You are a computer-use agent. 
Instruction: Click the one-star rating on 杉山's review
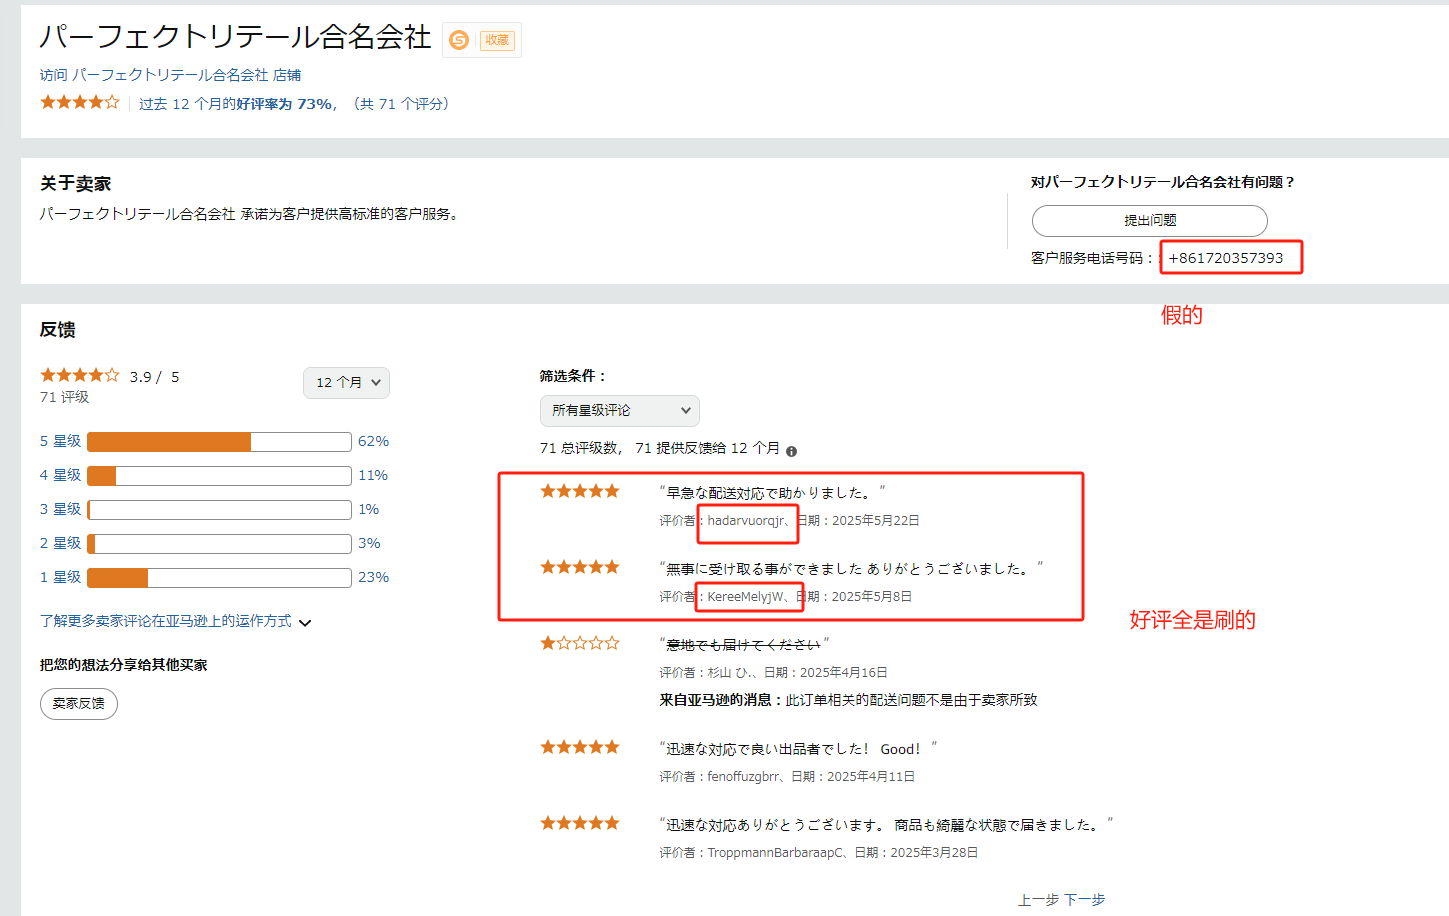click(579, 643)
